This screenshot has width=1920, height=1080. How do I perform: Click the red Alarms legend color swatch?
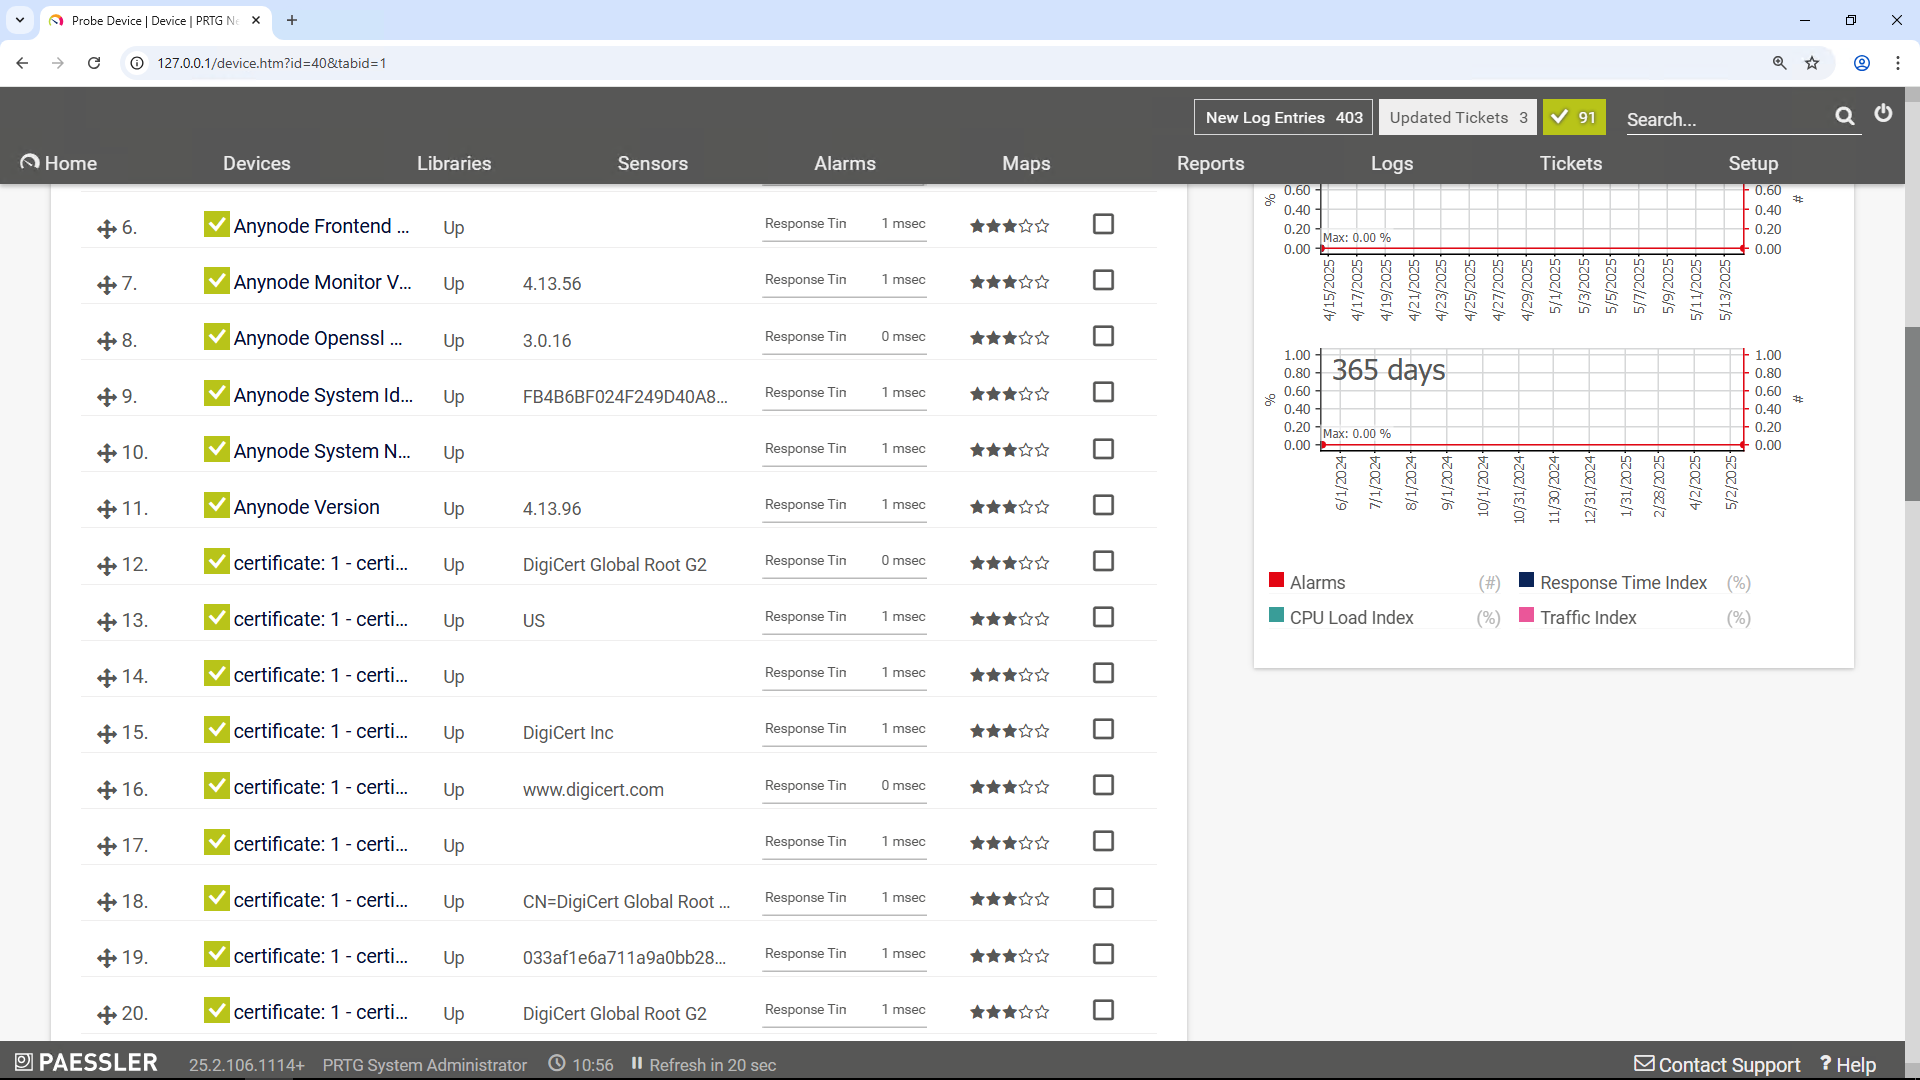(x=1276, y=579)
